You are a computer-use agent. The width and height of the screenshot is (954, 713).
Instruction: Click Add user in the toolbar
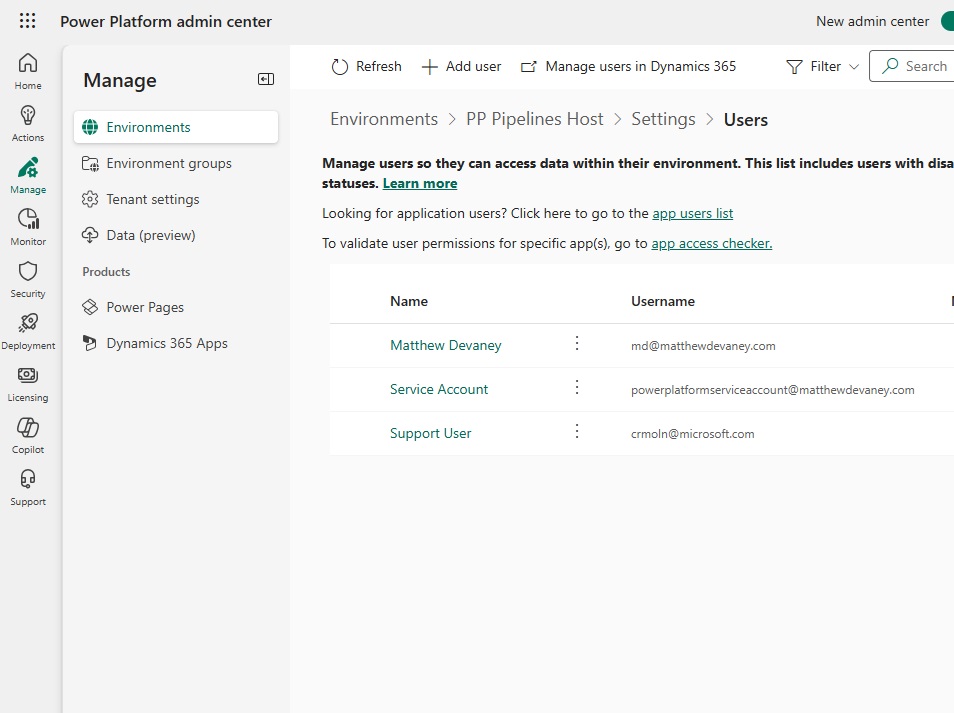click(x=461, y=66)
